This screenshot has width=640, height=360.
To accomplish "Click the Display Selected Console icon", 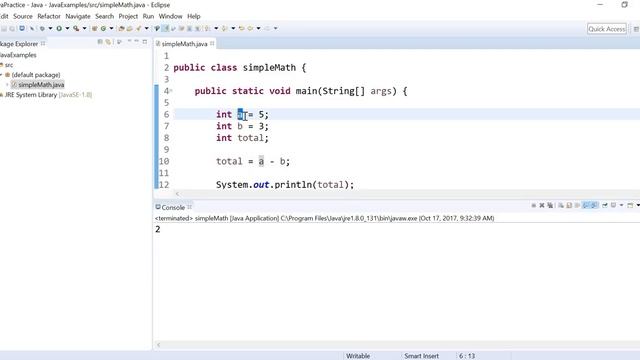I will tap(613, 205).
